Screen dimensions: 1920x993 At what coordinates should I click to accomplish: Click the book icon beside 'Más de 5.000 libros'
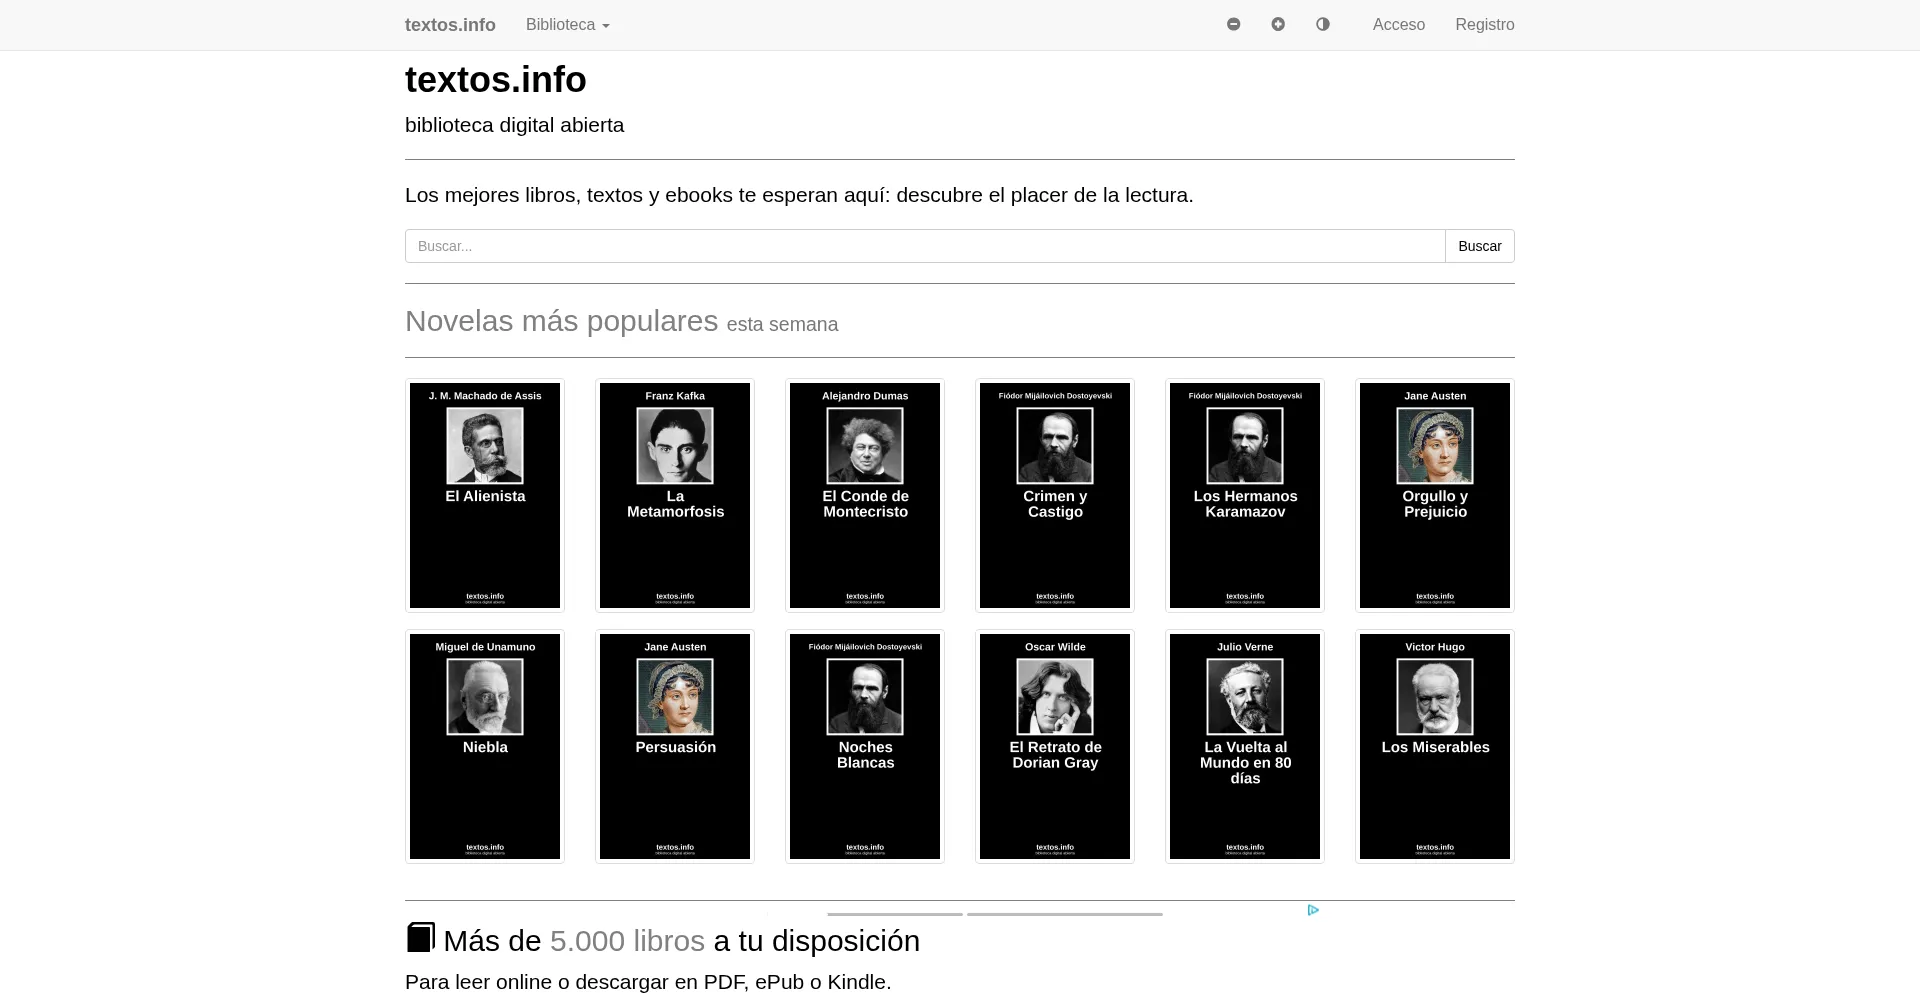tap(420, 937)
